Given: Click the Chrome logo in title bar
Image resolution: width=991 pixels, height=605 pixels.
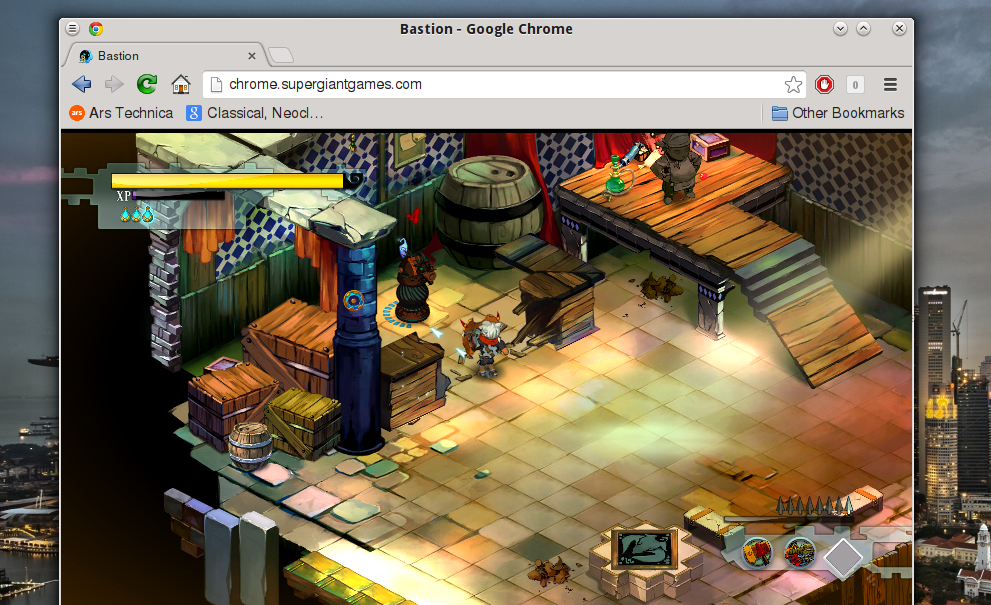Looking at the screenshot, I should pos(96,28).
